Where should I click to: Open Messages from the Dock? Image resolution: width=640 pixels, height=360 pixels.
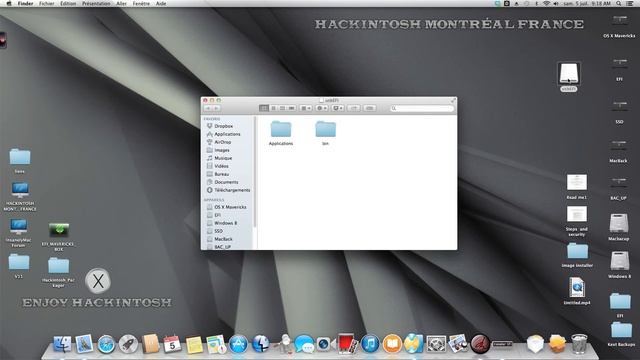(304, 344)
